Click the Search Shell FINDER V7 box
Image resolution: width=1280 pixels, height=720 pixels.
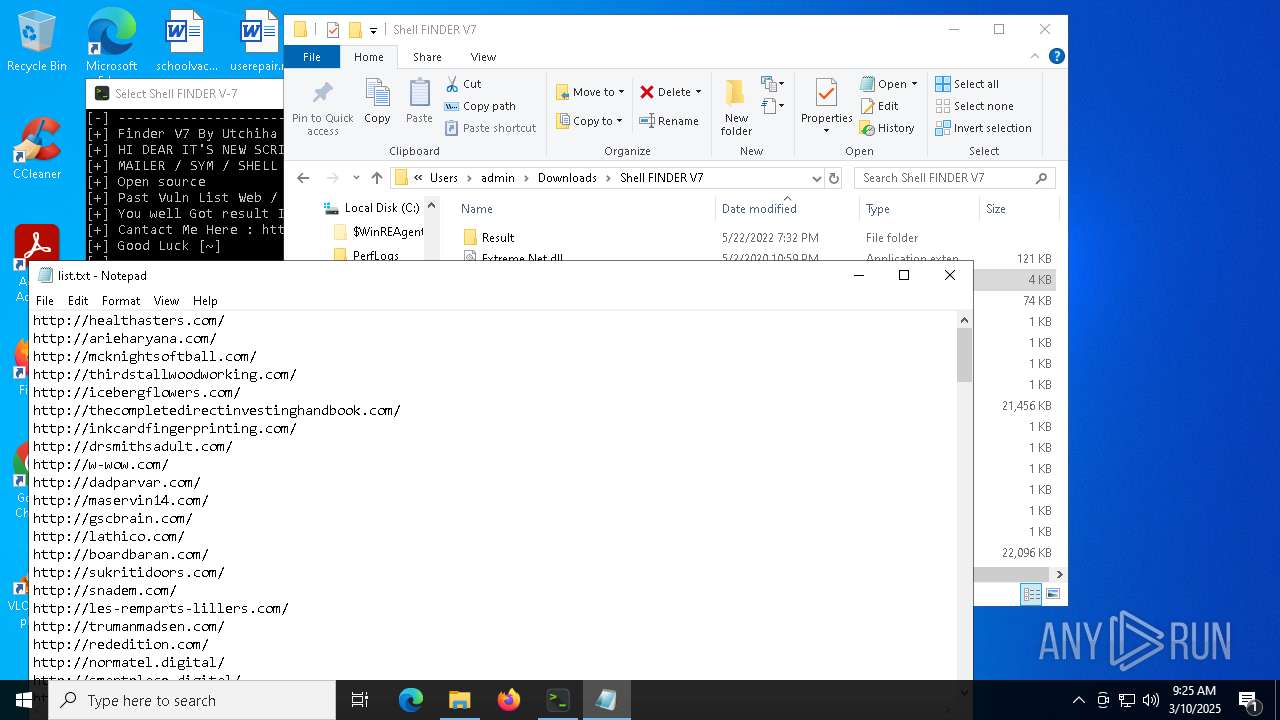pos(955,178)
